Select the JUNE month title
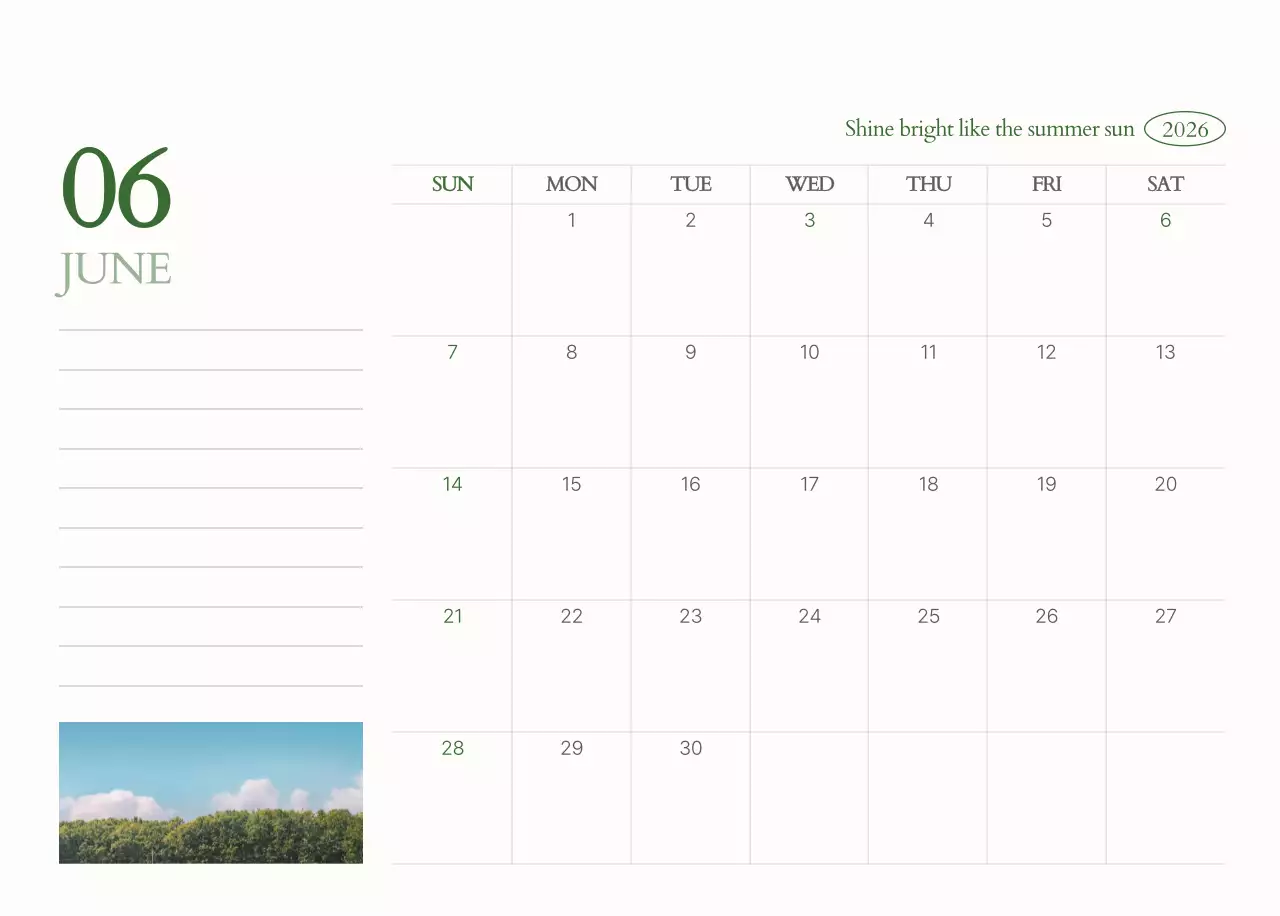Viewport: 1280px width, 916px height. point(114,271)
